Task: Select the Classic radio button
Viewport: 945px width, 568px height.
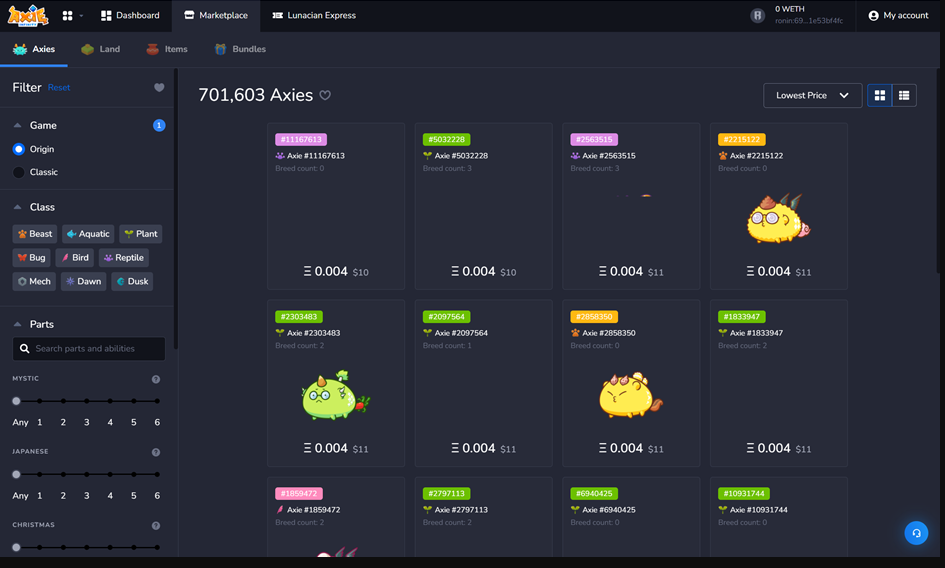Action: click(19, 172)
